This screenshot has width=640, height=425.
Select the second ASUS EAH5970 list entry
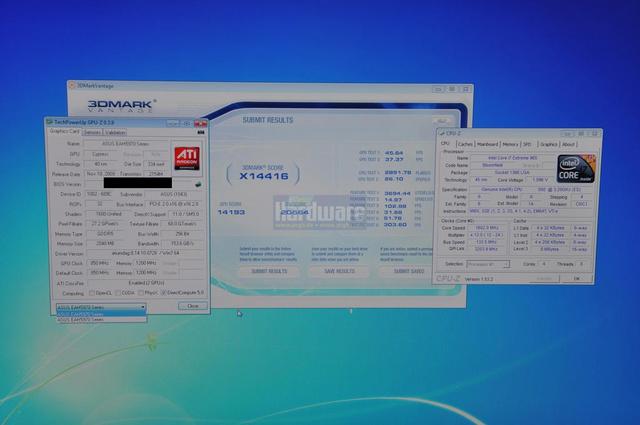coord(101,319)
